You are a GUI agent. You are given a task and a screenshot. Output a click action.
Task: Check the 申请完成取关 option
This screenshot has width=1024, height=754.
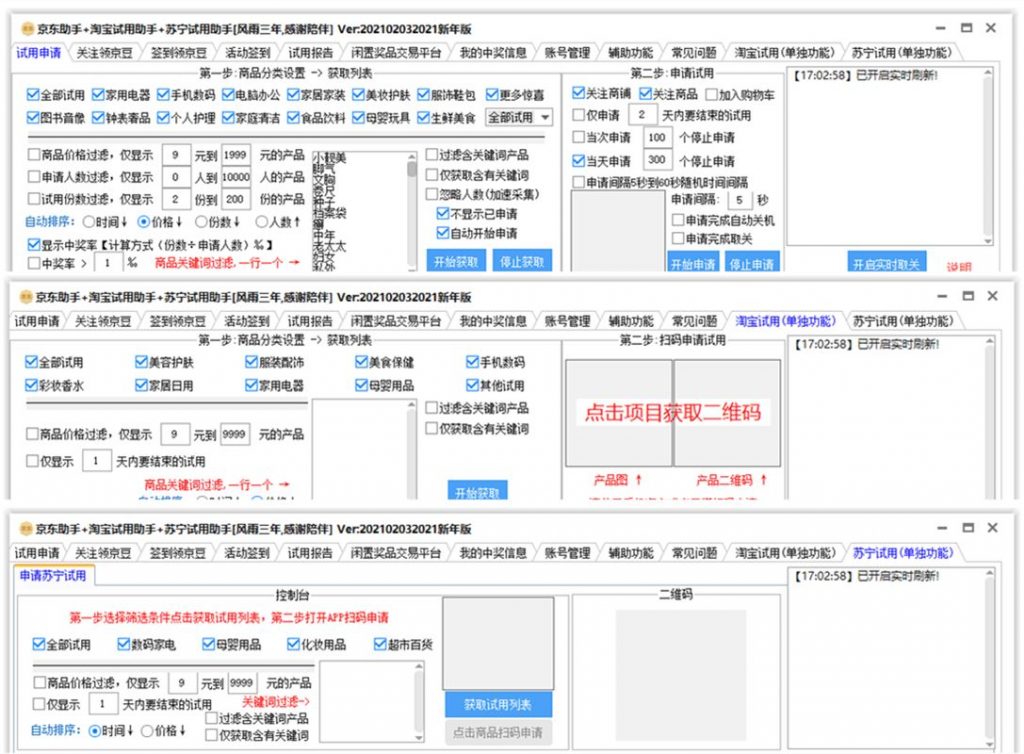pos(679,239)
